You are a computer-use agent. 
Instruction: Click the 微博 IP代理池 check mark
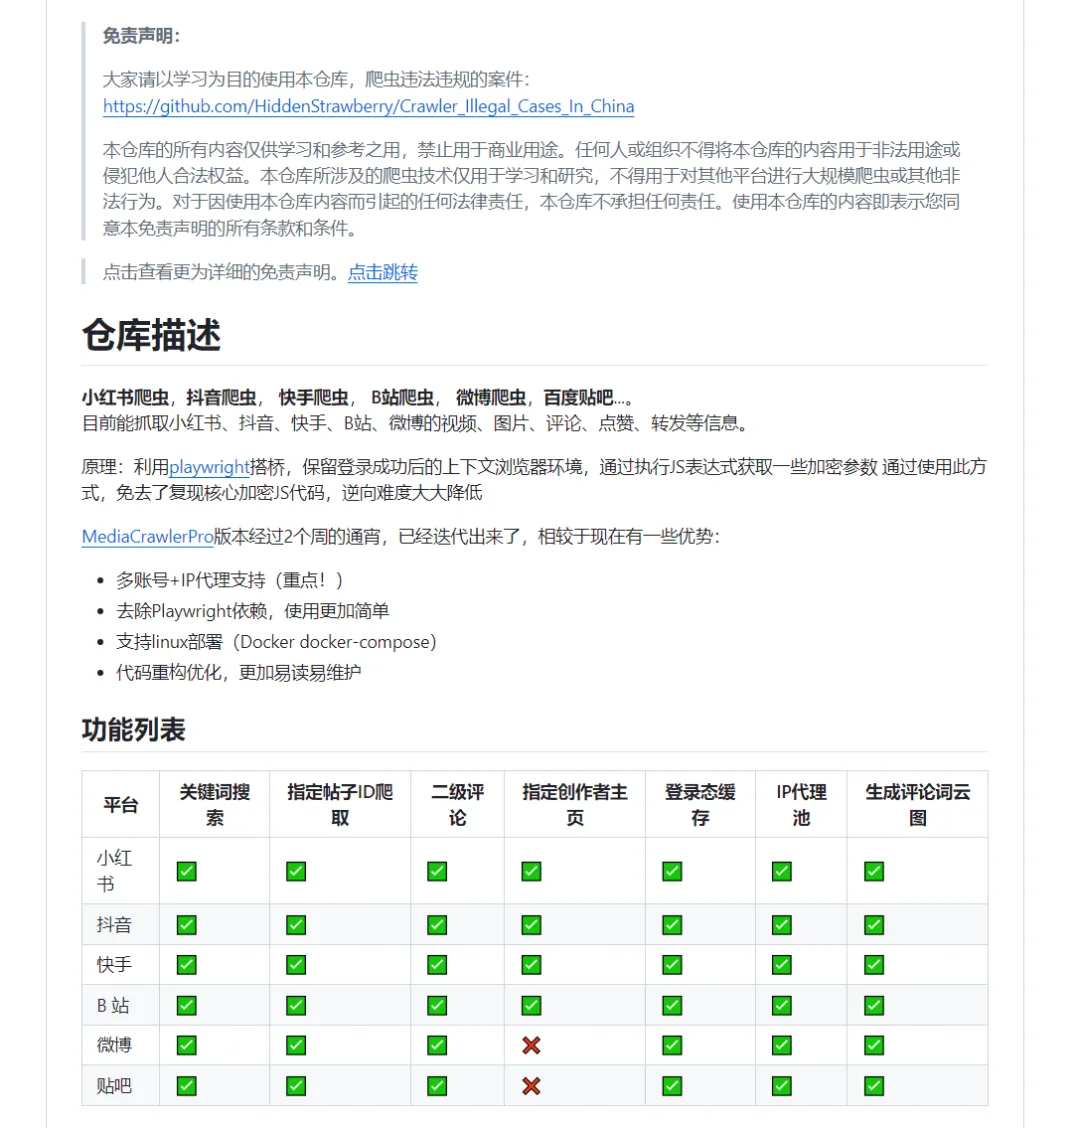(x=781, y=1045)
